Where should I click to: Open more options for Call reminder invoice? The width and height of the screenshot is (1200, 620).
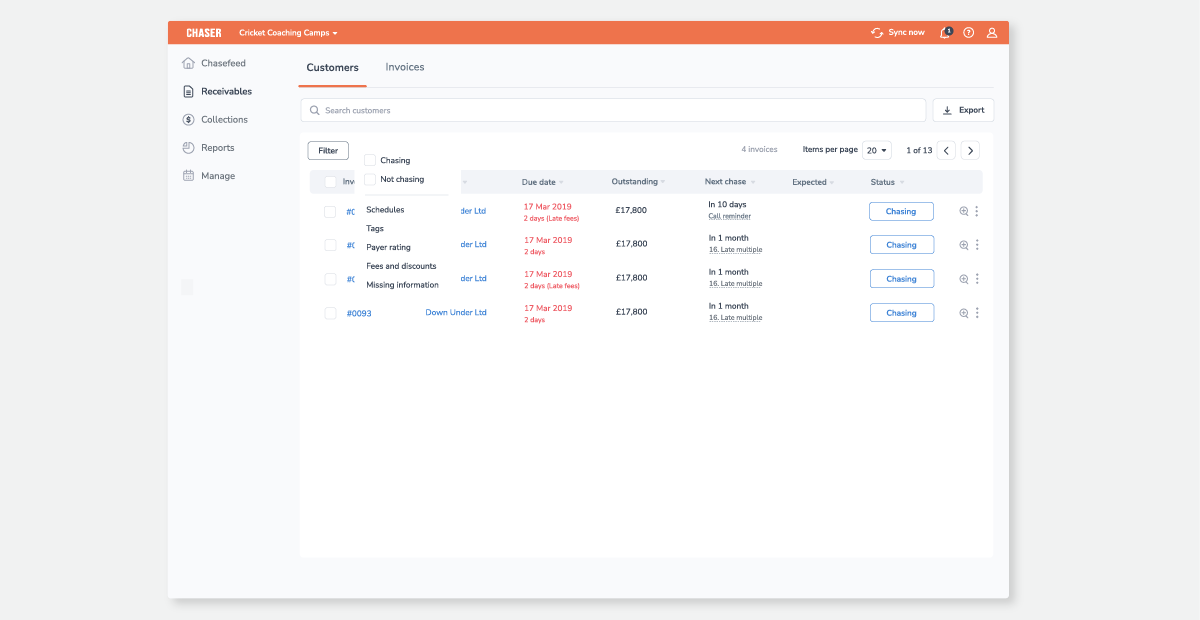[x=977, y=211]
